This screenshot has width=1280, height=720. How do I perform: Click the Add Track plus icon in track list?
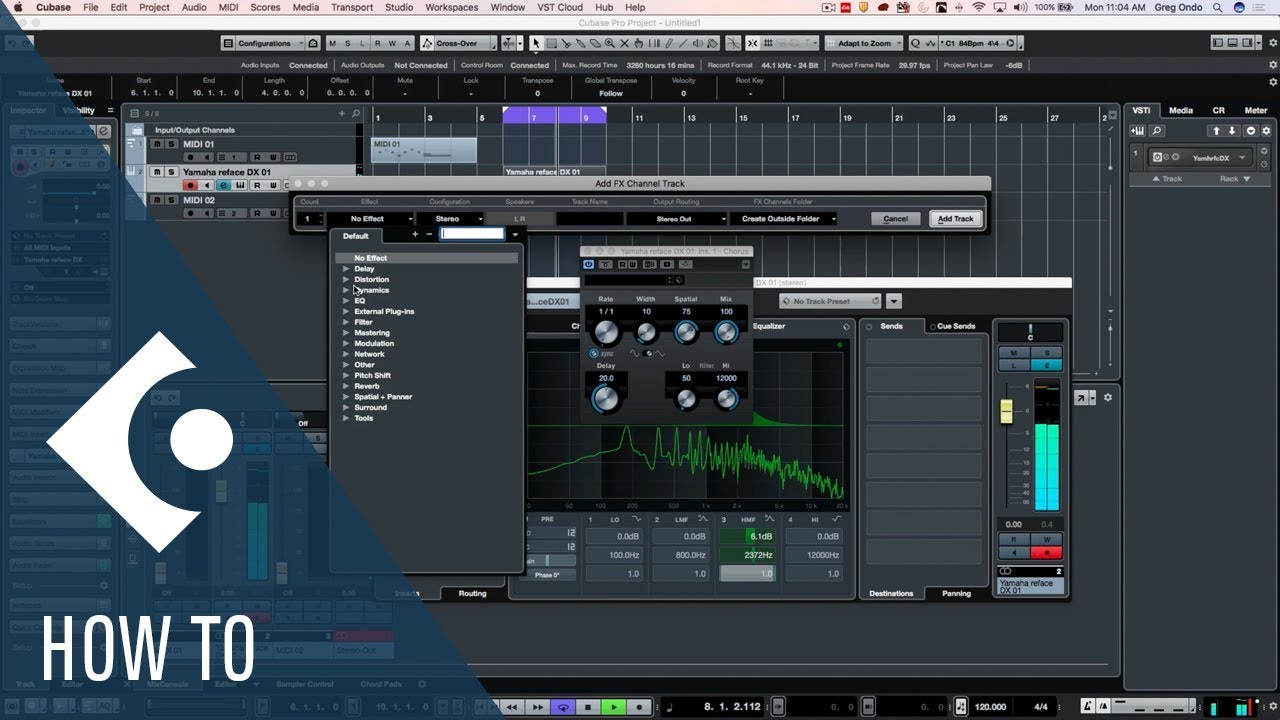(341, 113)
